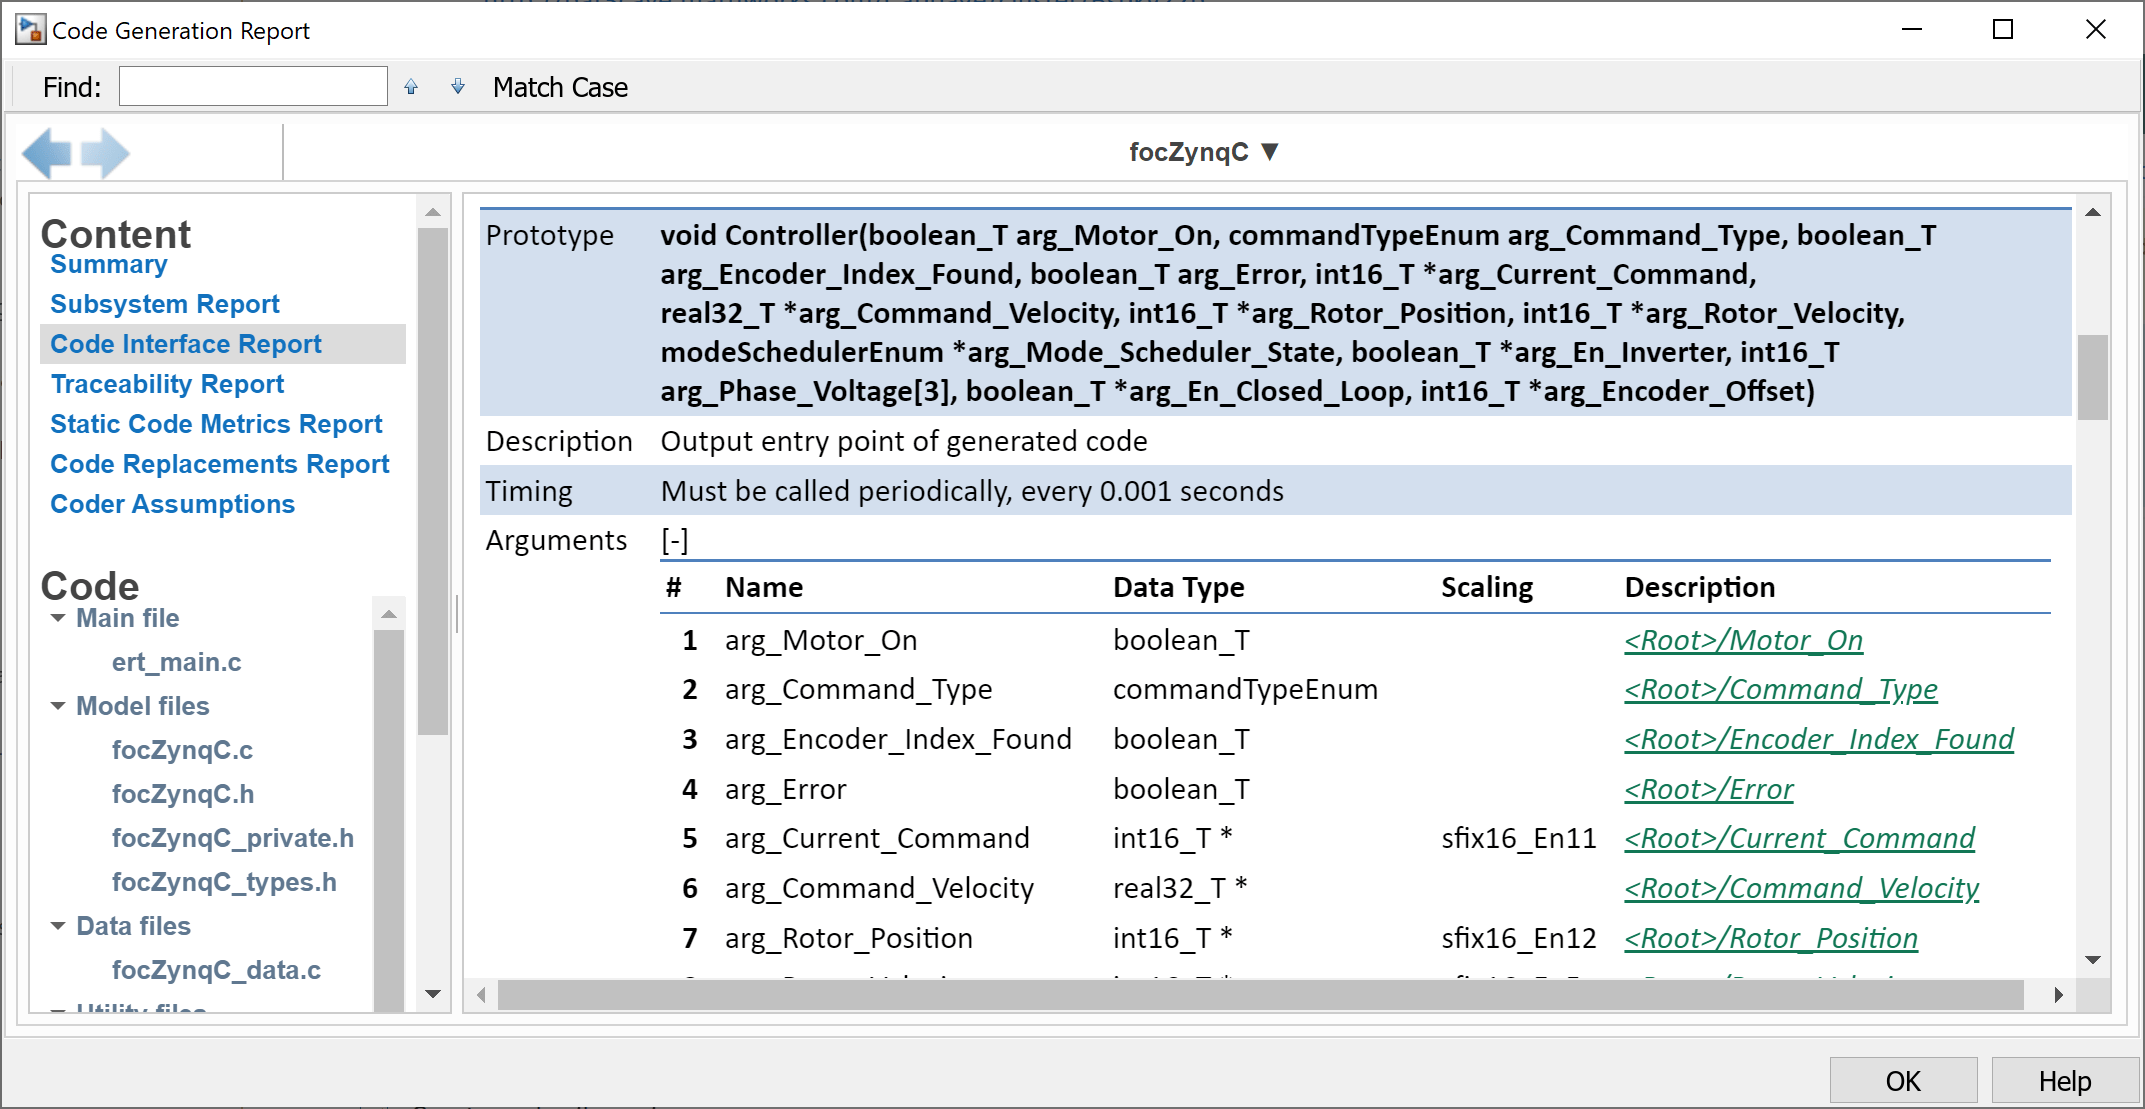Viewport: 2145px width, 1109px height.
Task: Collapse the Model files group
Action: (x=58, y=707)
